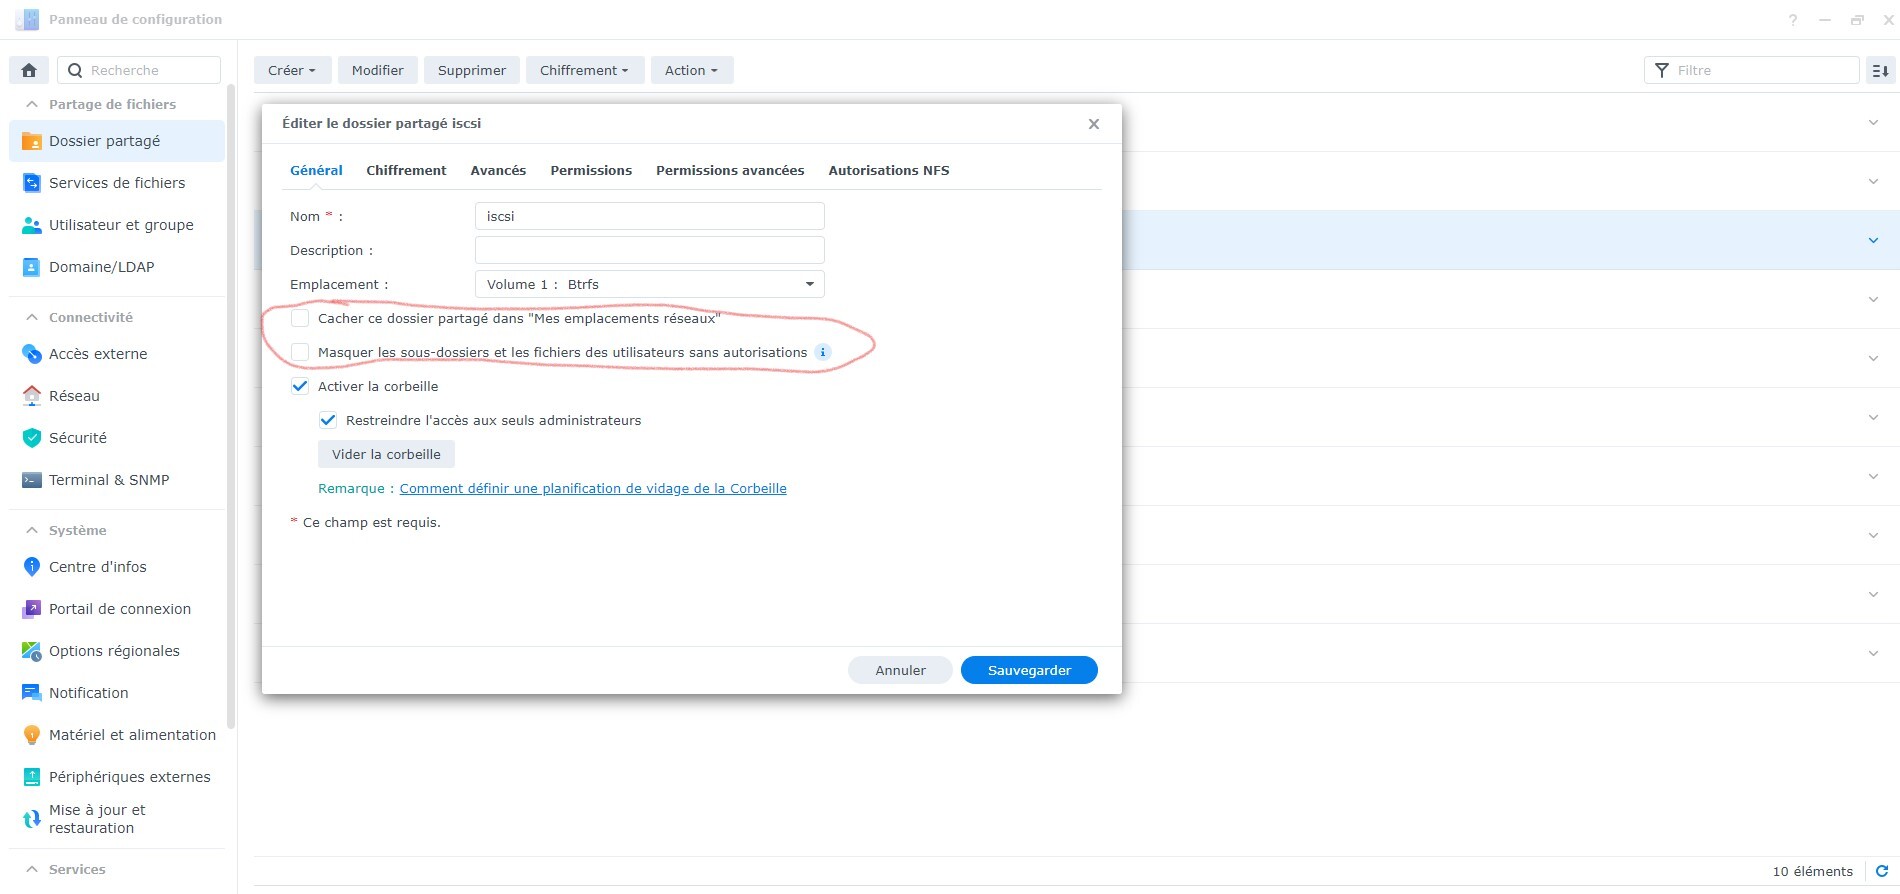Open Mise à jour et restauration icon

(31, 819)
